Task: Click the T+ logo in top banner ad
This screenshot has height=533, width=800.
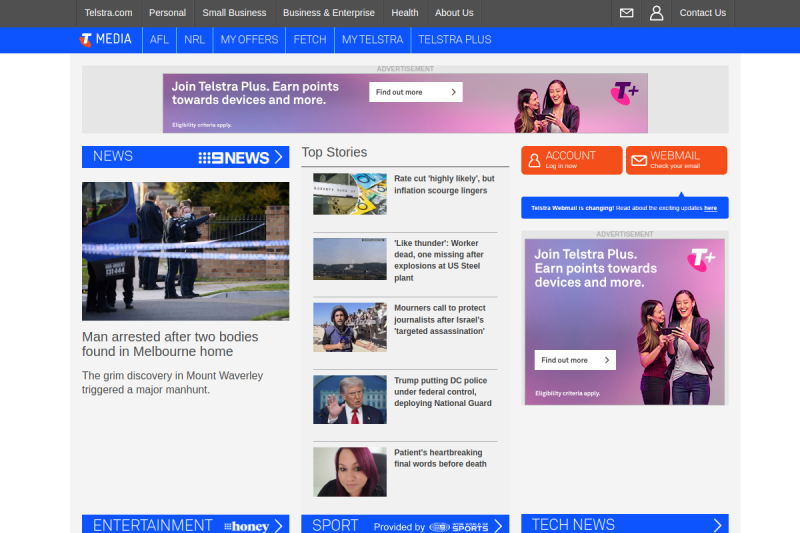Action: click(624, 93)
